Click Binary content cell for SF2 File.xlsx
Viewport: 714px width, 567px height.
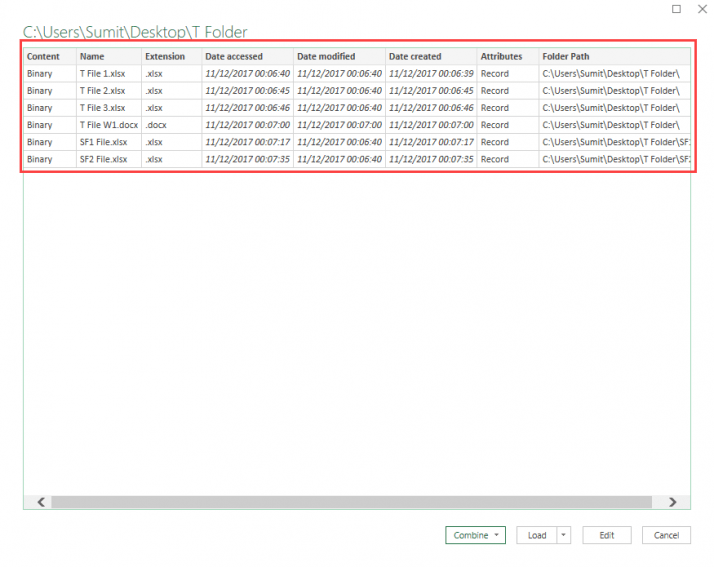(50, 159)
